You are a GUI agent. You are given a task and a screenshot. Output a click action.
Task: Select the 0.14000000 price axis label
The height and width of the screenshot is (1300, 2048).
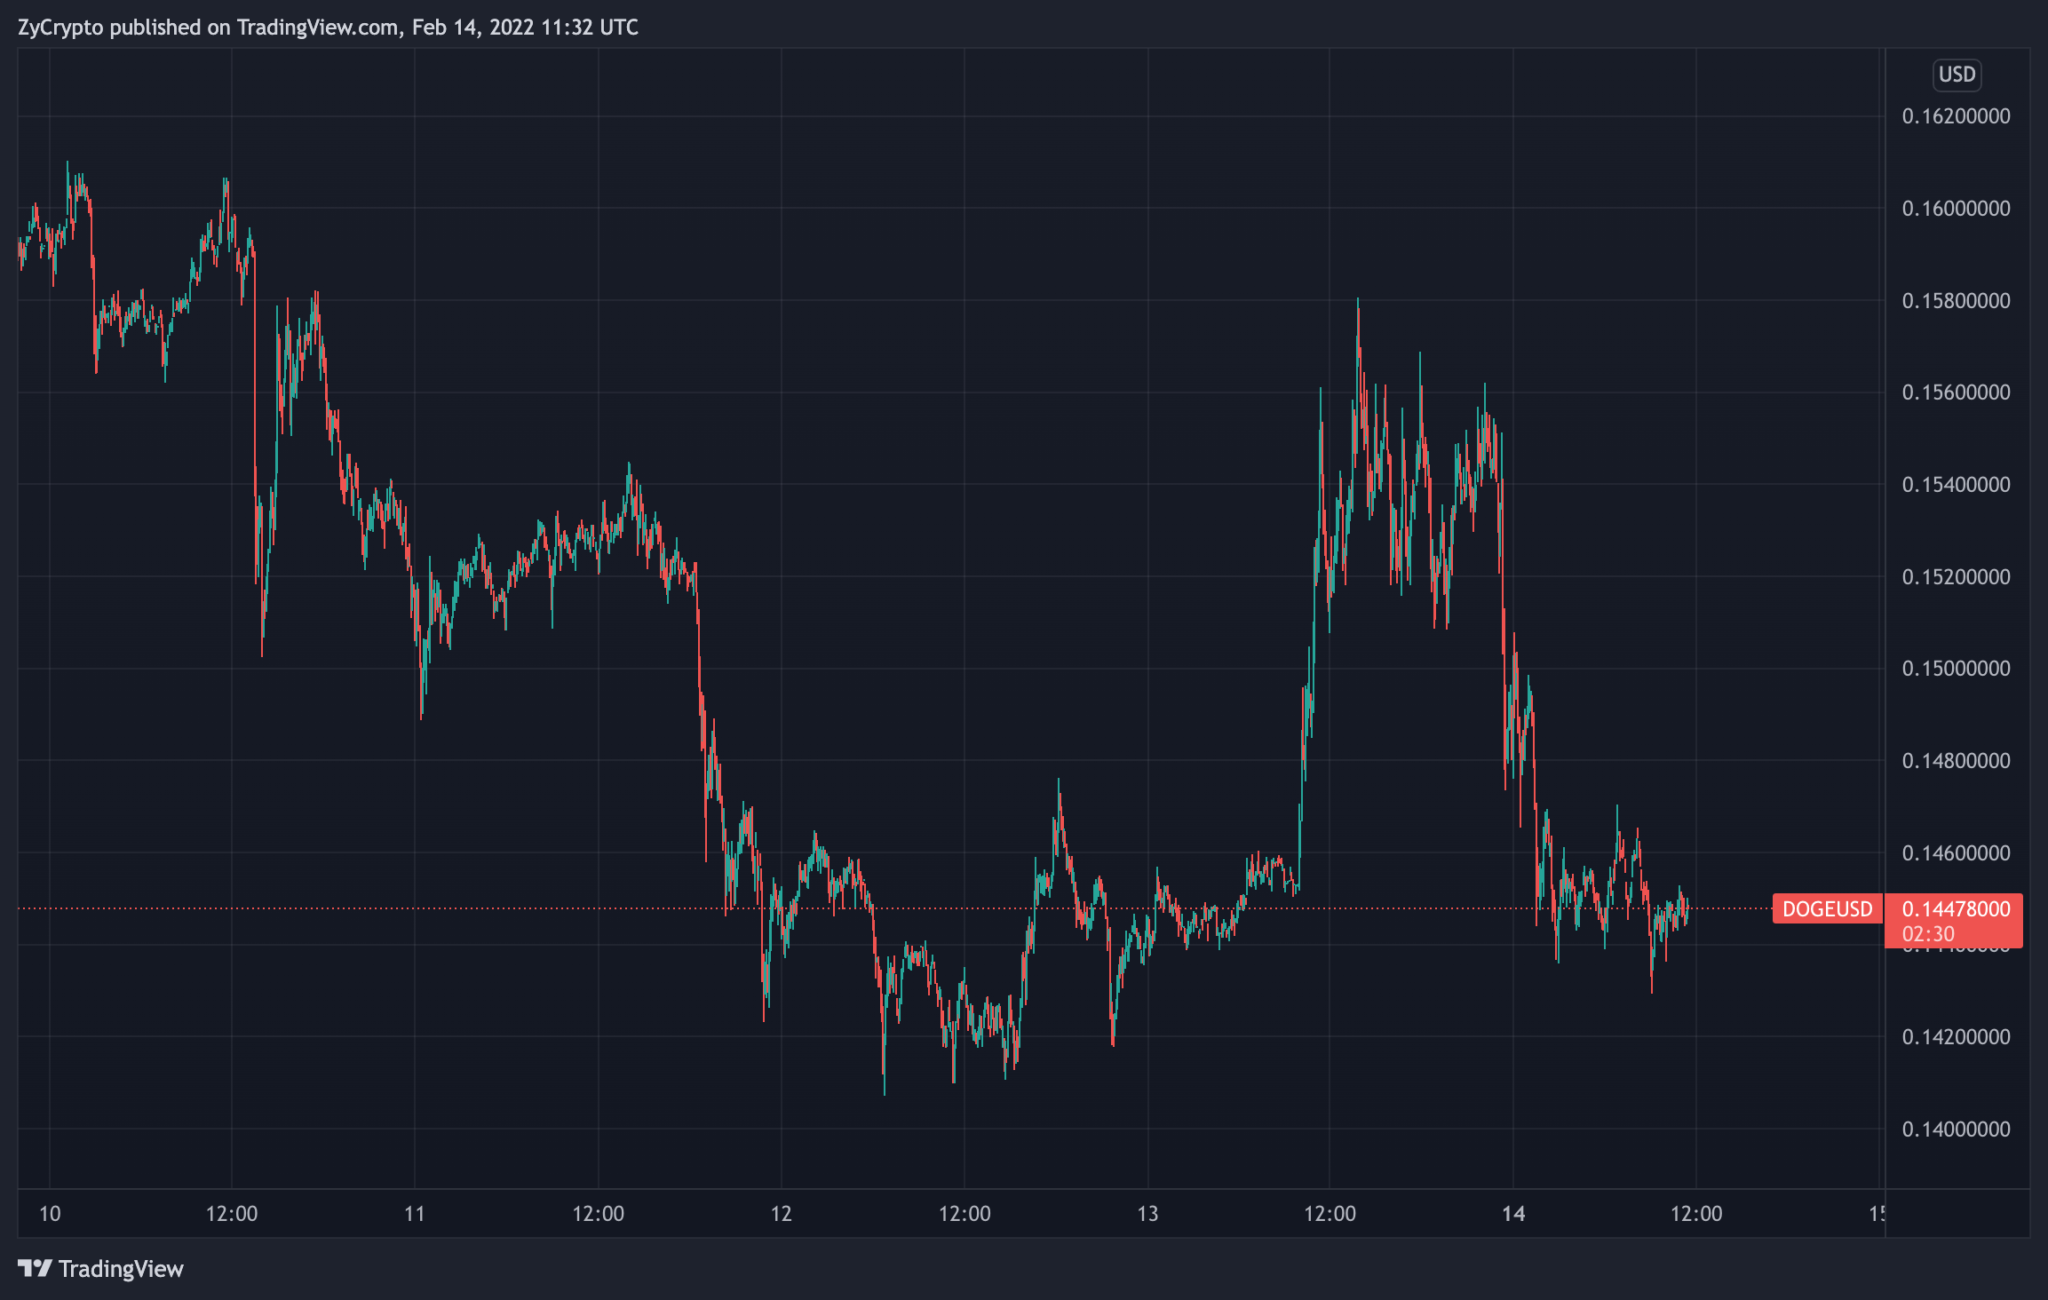click(1955, 1129)
